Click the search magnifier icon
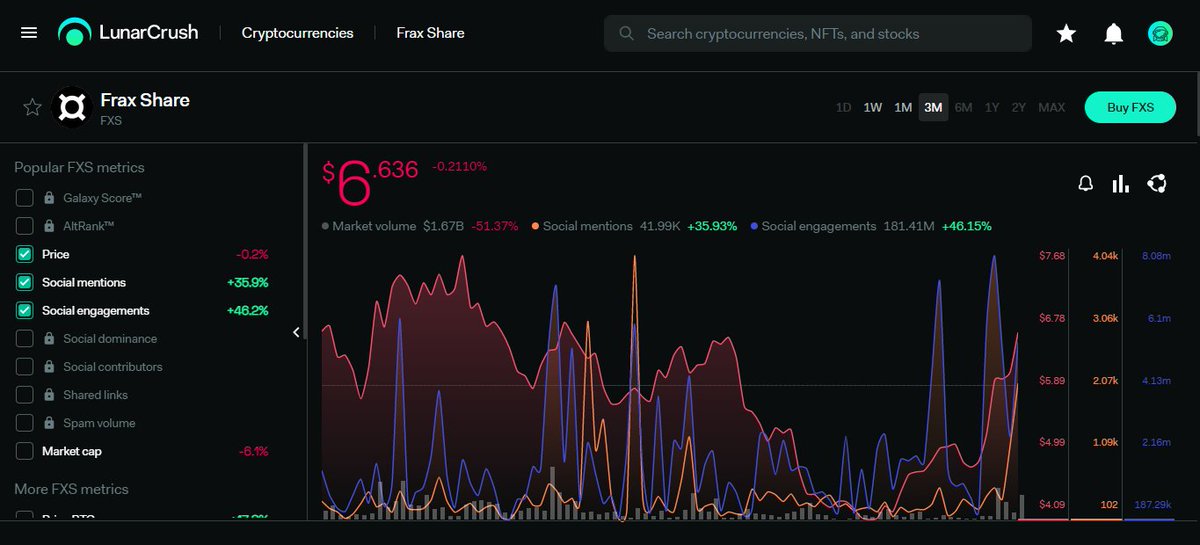The width and height of the screenshot is (1200, 545). [627, 33]
